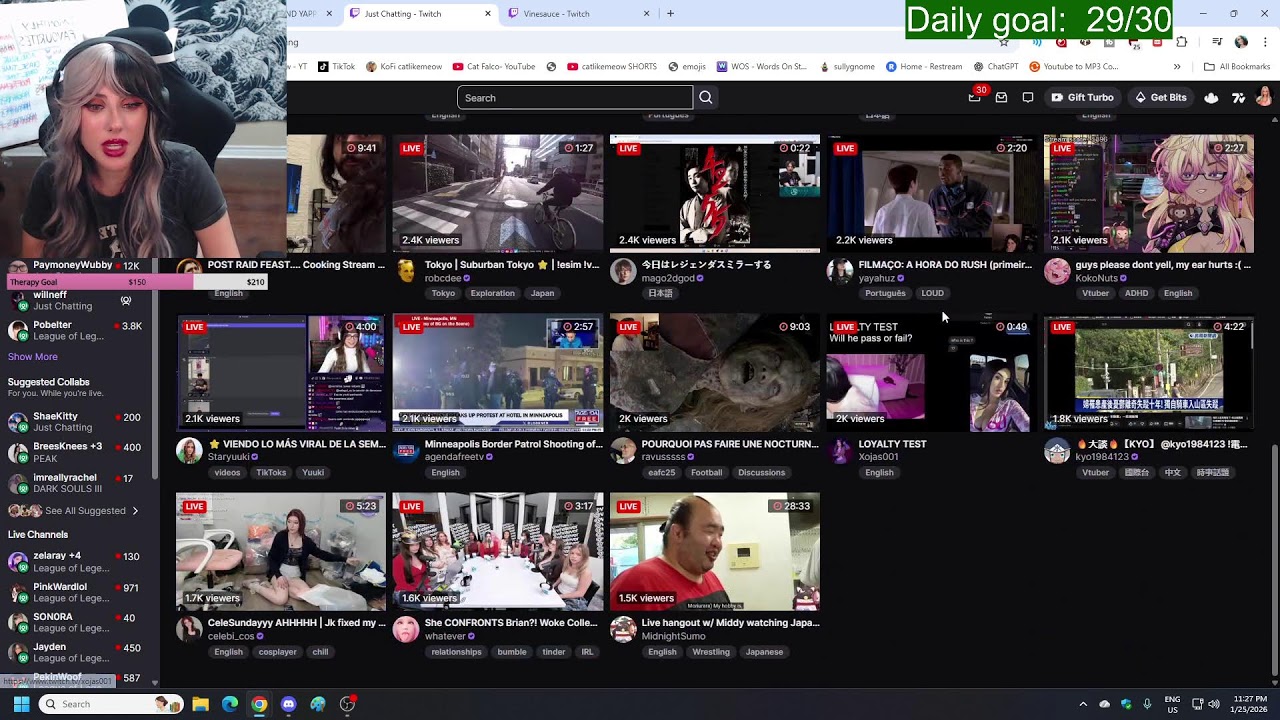The height and width of the screenshot is (720, 1280).
Task: Open Tokyo Suburban Tokyo stream thumbnail
Action: pyautogui.click(x=498, y=194)
